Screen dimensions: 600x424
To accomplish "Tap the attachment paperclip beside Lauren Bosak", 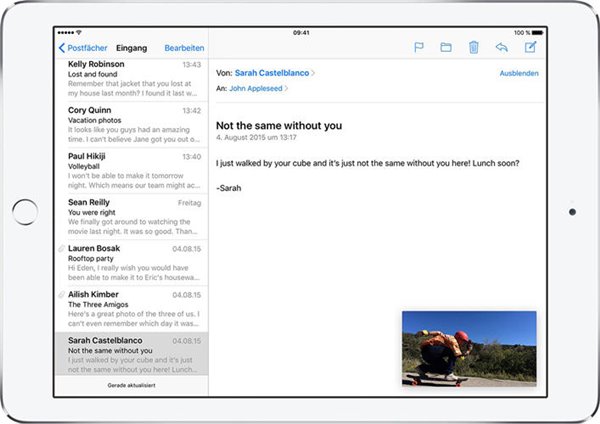I will (62, 247).
